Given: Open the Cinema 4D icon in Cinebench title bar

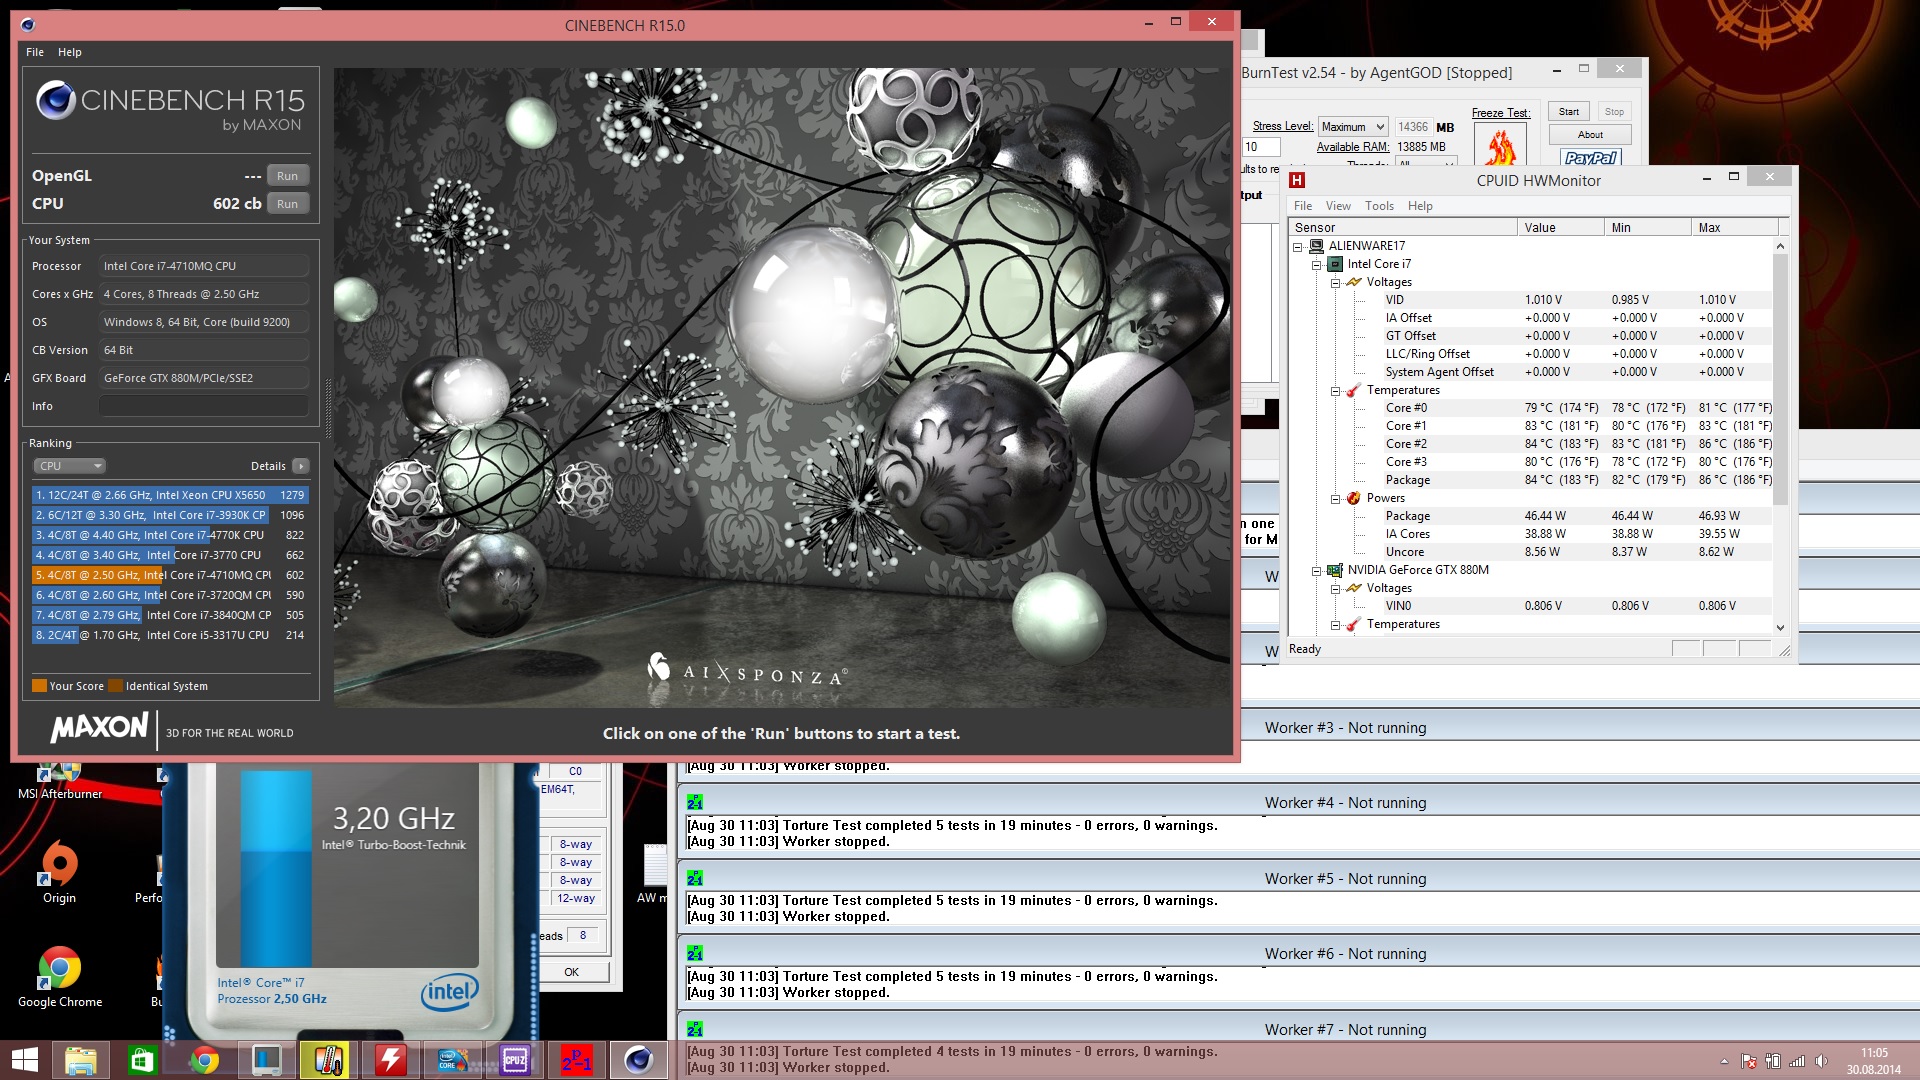Looking at the screenshot, I should (28, 25).
